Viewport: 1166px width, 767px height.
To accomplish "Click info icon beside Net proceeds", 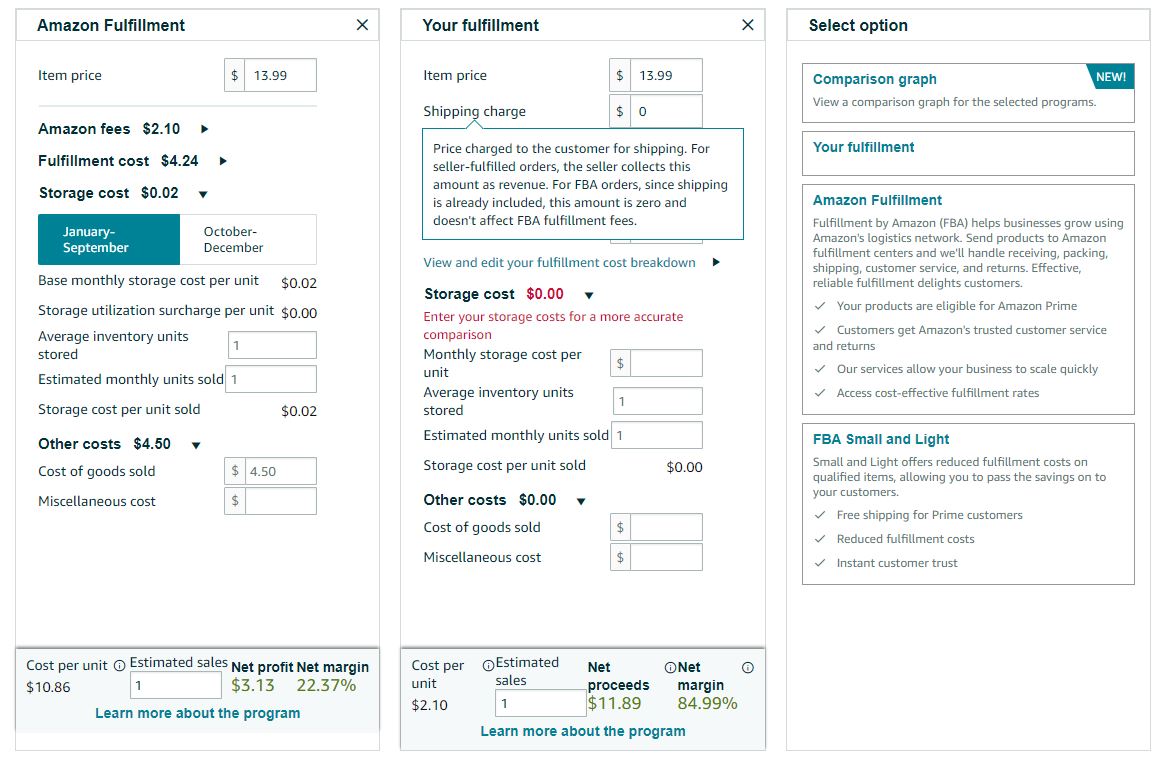I will tap(670, 667).
